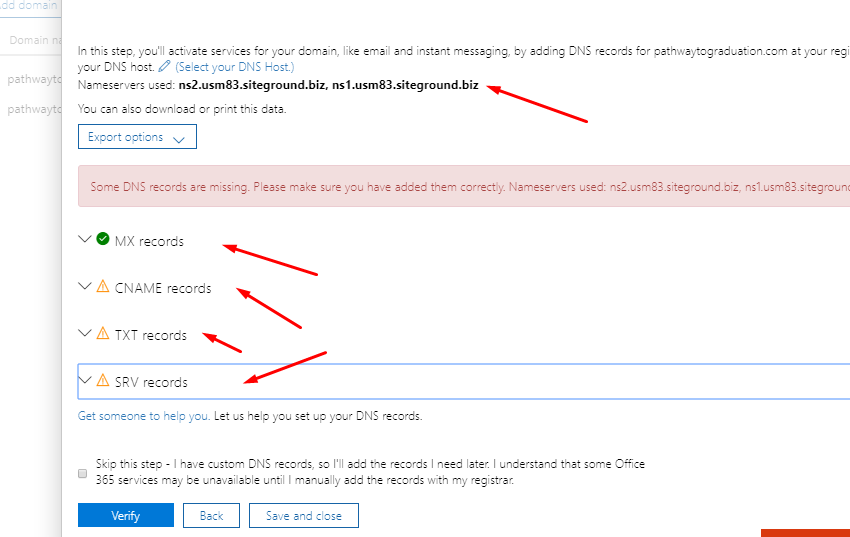The image size is (850, 537).
Task: Select the MX records section label
Action: pyautogui.click(x=149, y=241)
